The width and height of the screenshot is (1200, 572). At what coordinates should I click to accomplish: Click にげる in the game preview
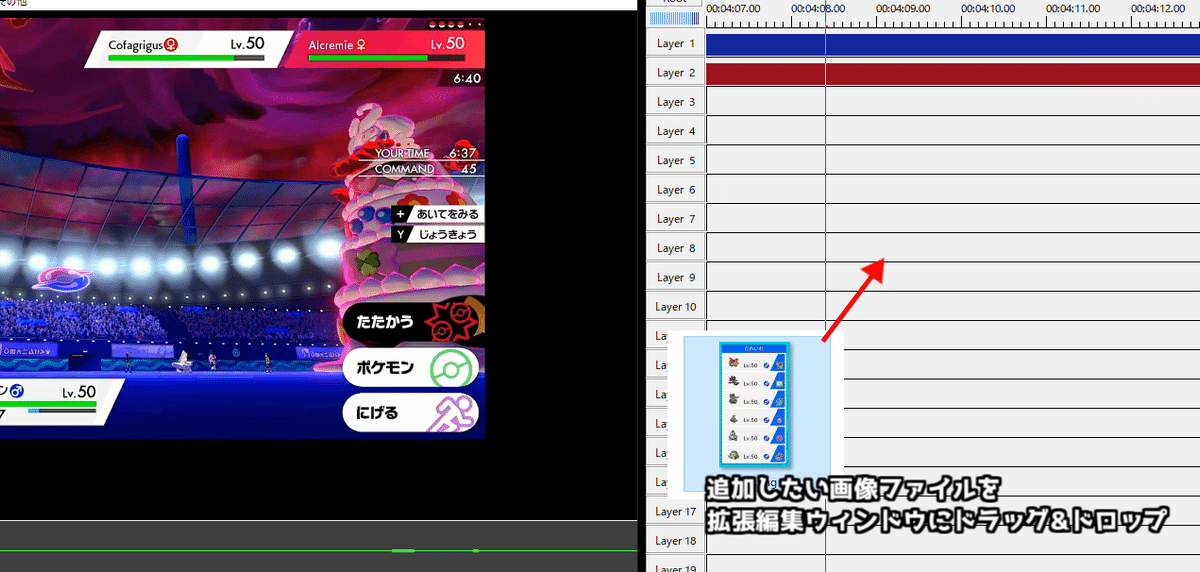[411, 413]
